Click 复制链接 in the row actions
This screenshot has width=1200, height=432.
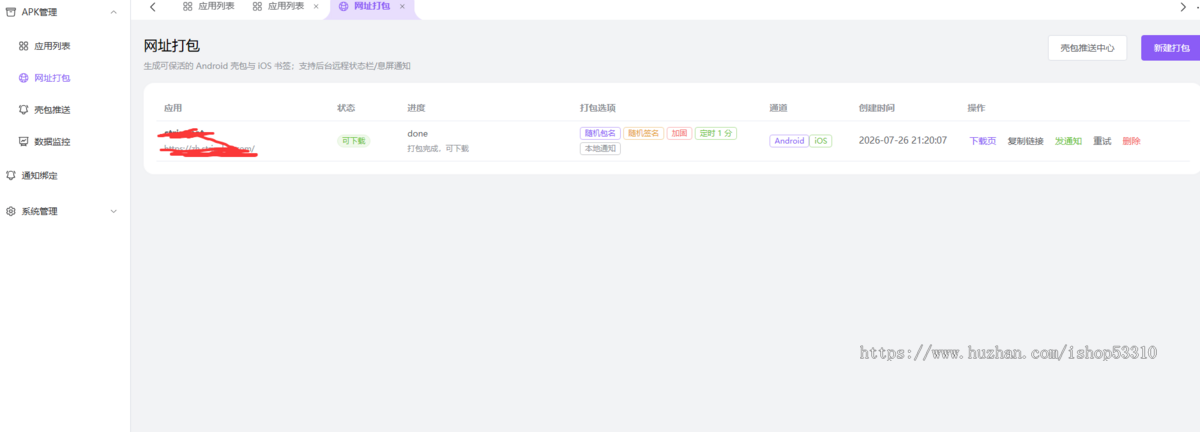coord(1025,141)
